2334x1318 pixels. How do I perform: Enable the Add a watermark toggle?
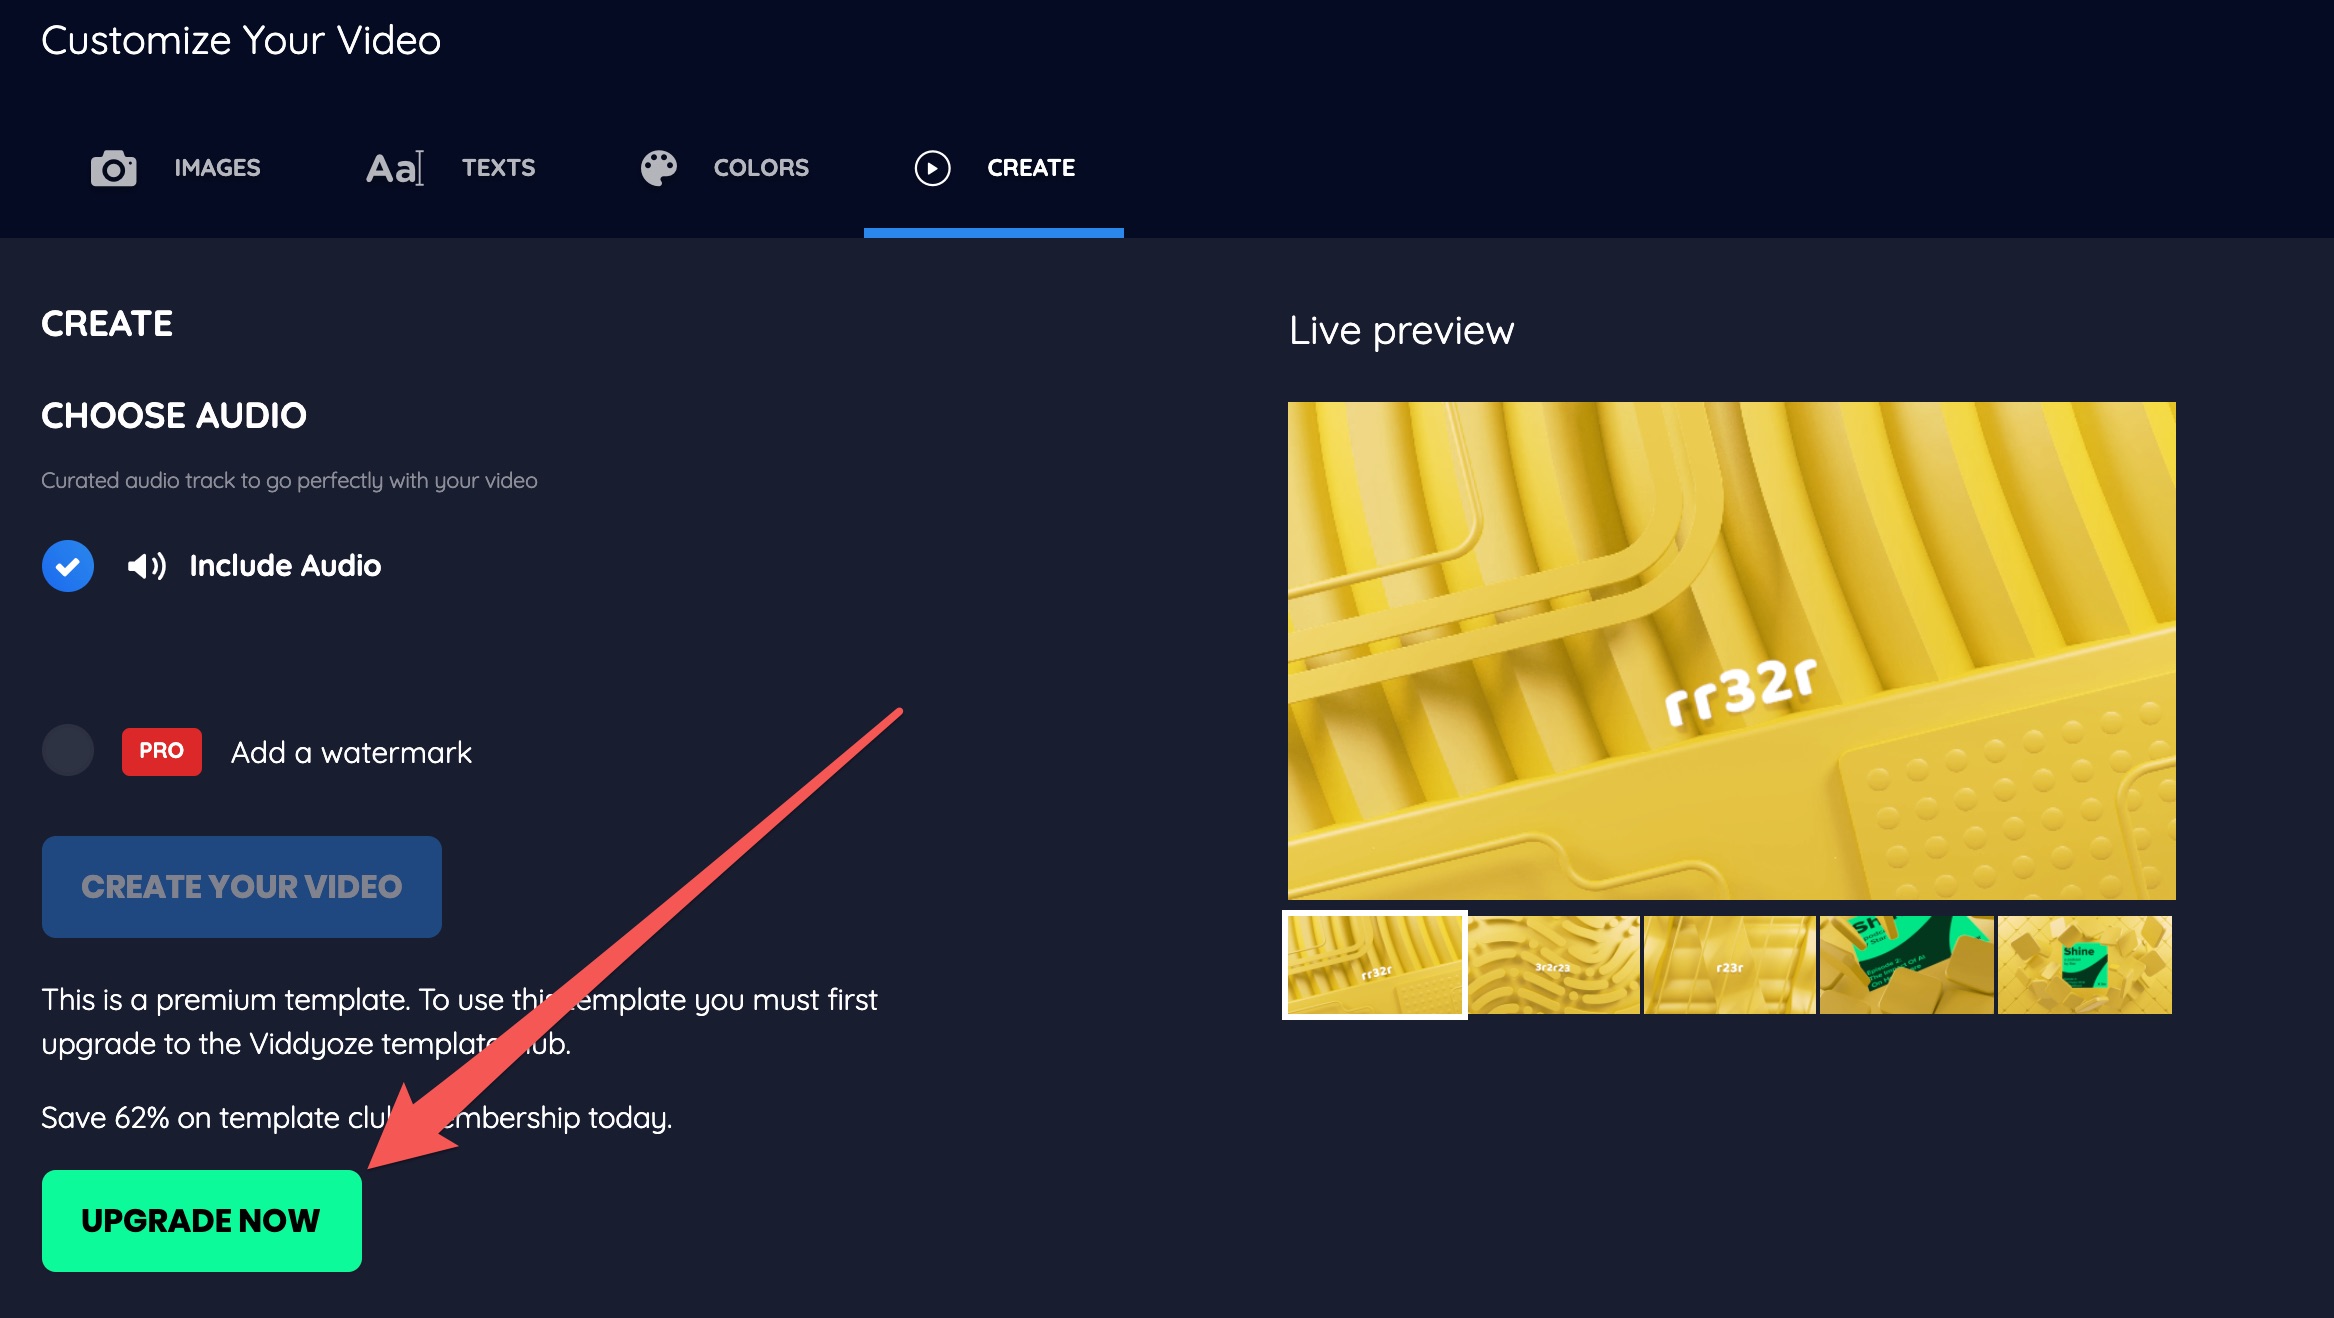[x=68, y=751]
